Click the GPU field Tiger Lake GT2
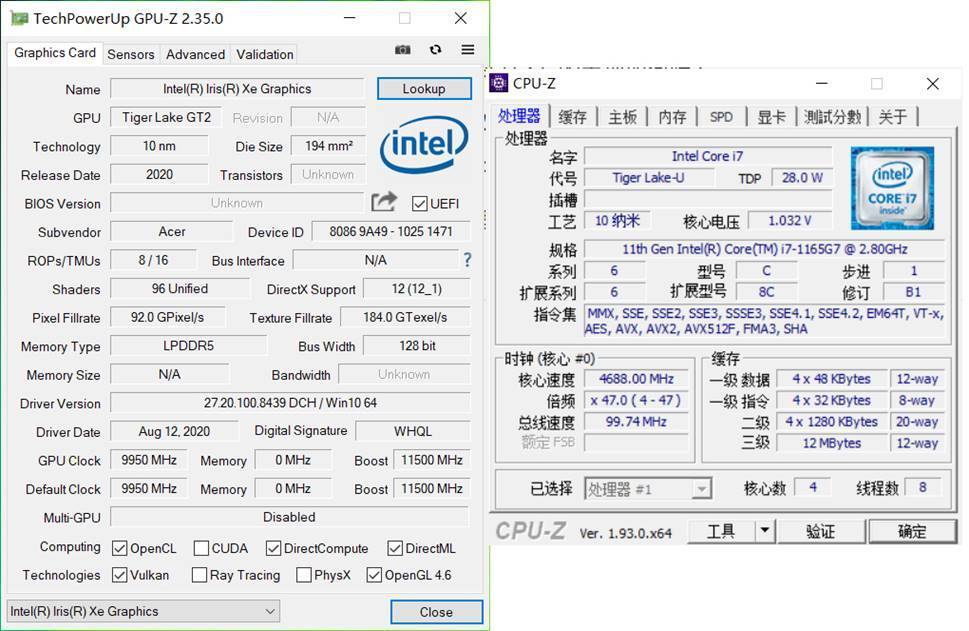This screenshot has height=631, width=969. [x=166, y=117]
